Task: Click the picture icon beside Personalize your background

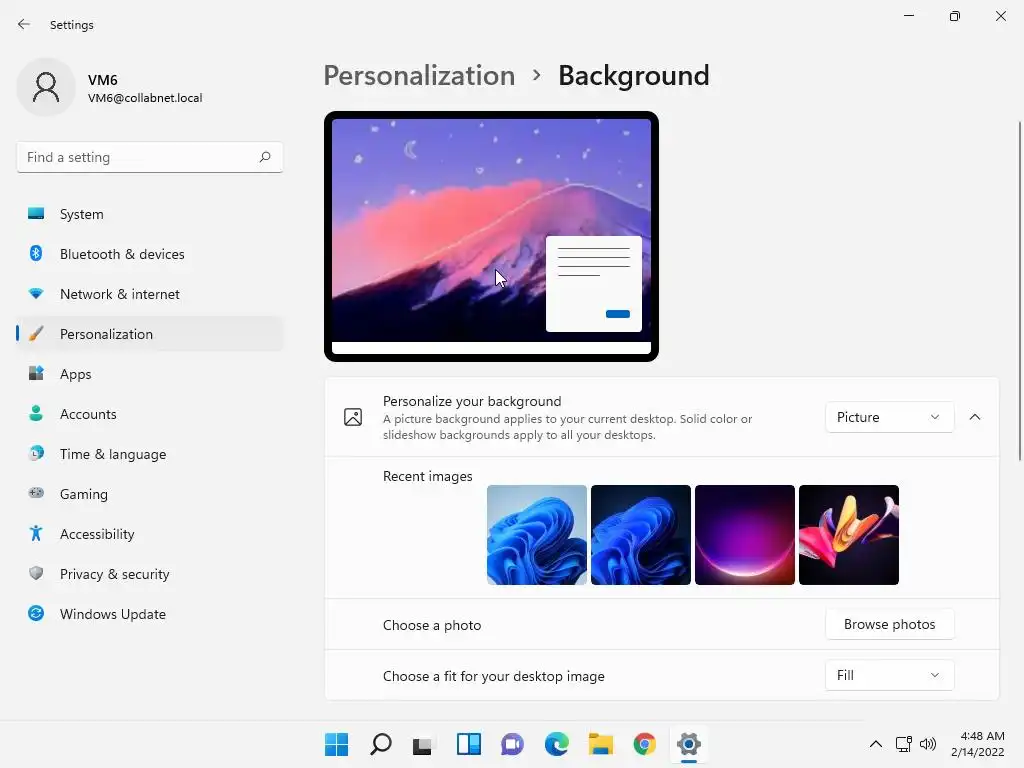Action: (353, 417)
